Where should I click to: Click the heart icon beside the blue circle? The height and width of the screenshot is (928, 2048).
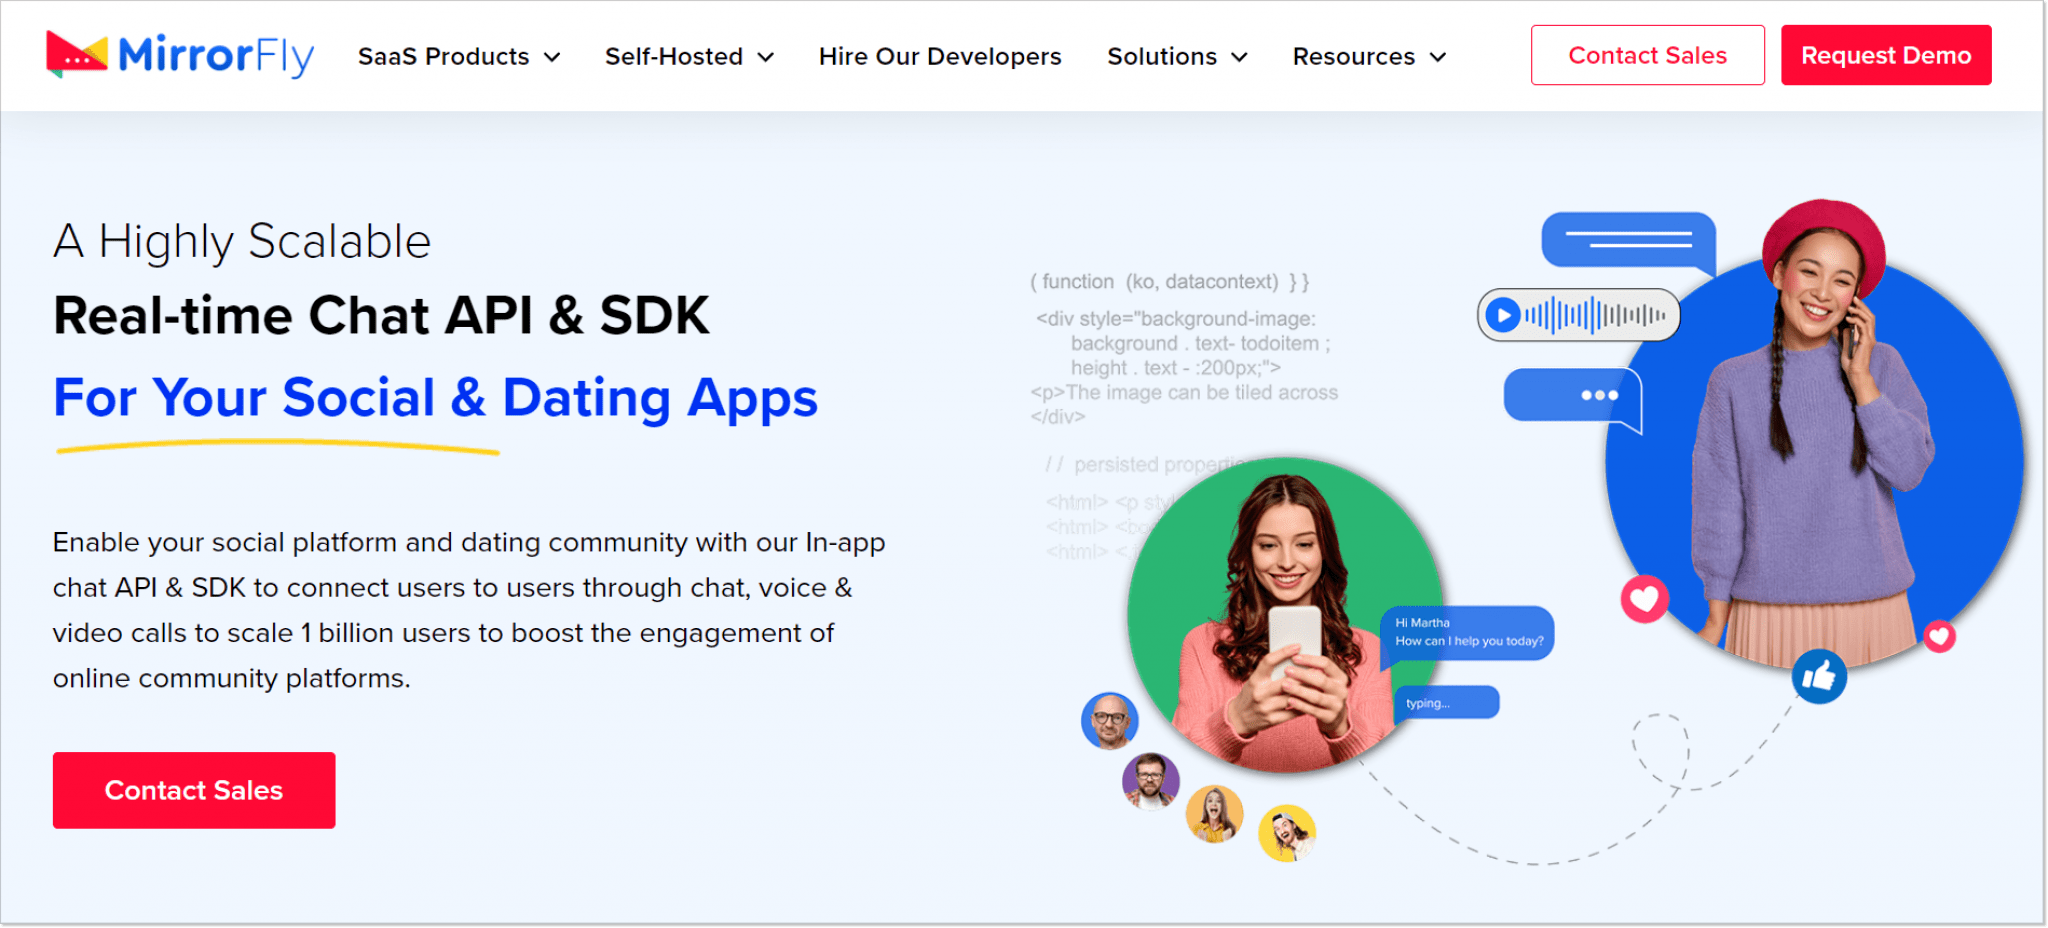pos(1644,600)
